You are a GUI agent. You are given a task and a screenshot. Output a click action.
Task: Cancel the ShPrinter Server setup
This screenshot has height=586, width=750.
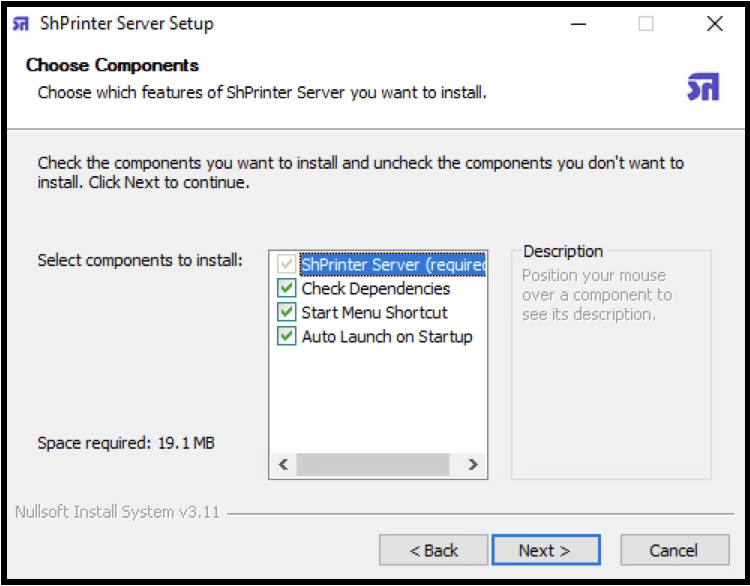tap(674, 550)
